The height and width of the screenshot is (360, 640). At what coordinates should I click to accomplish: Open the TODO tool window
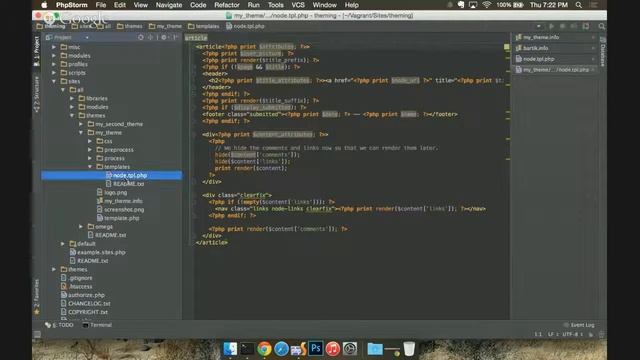coord(60,325)
